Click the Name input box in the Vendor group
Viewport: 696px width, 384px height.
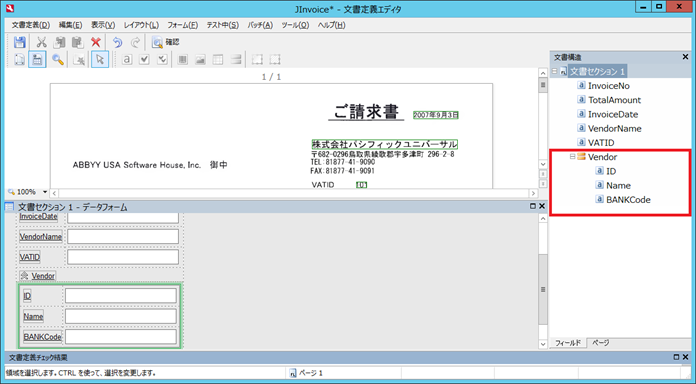click(121, 316)
